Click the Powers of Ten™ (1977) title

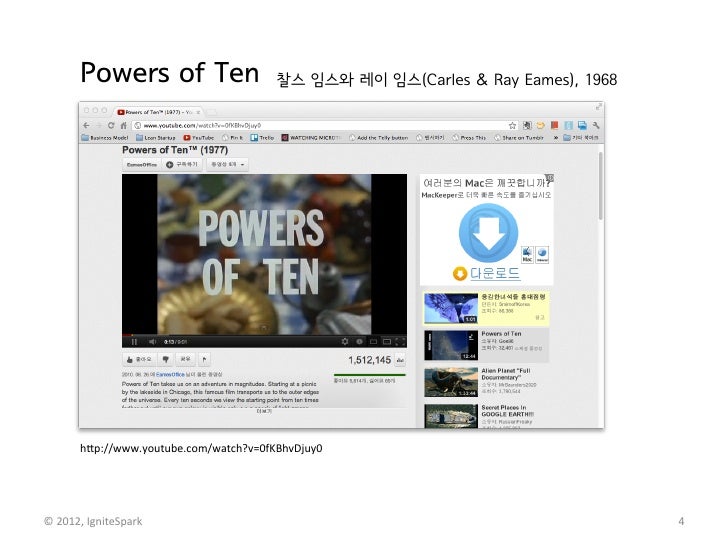point(175,150)
